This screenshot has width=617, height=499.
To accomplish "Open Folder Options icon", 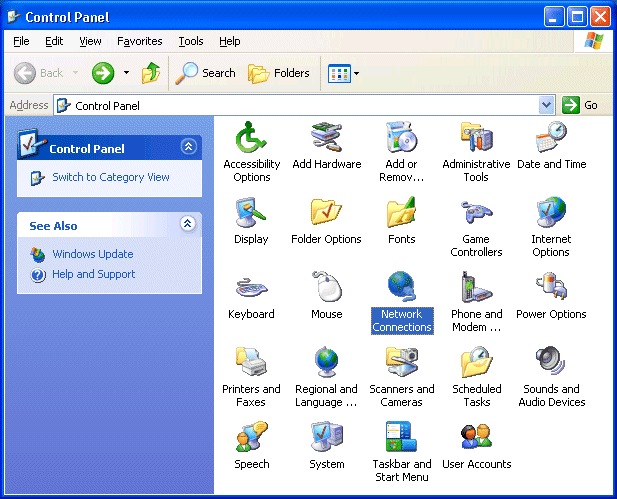I will click(x=326, y=213).
